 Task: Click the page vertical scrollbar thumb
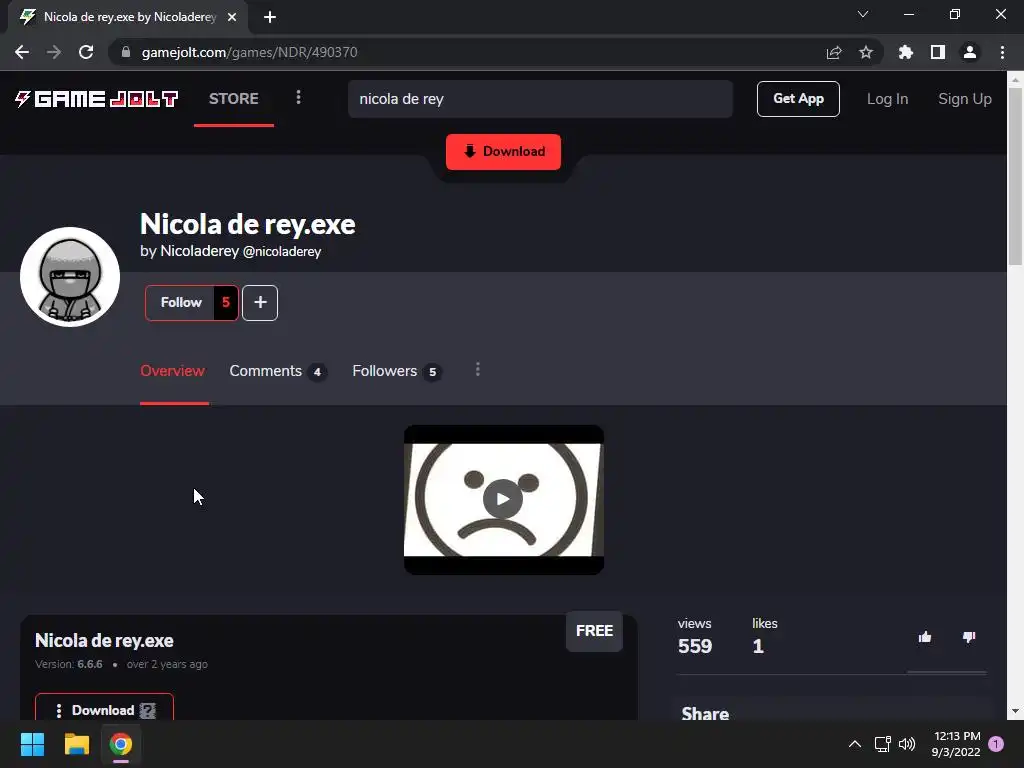(x=1015, y=176)
